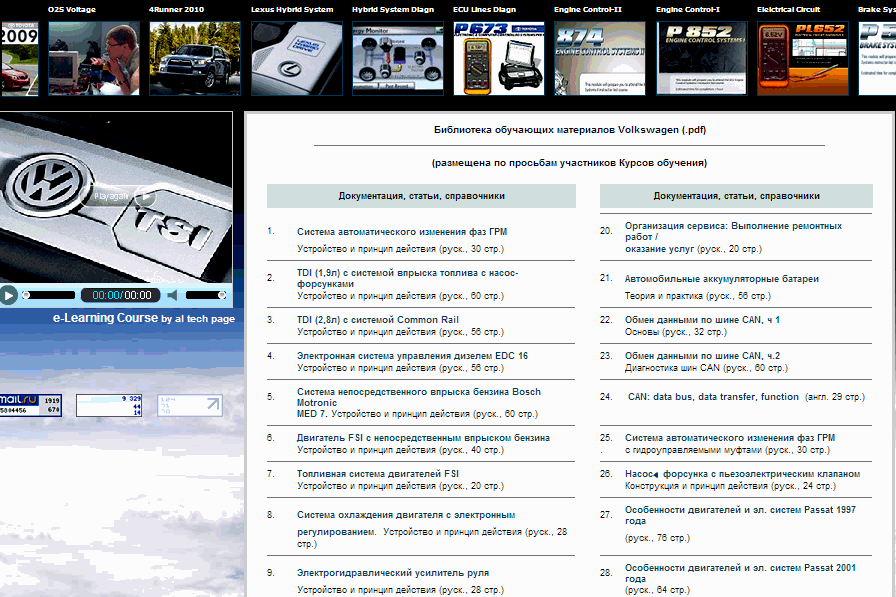The width and height of the screenshot is (896, 597).
Task: Click the '4Runner 2010' title text
Action: [x=176, y=9]
